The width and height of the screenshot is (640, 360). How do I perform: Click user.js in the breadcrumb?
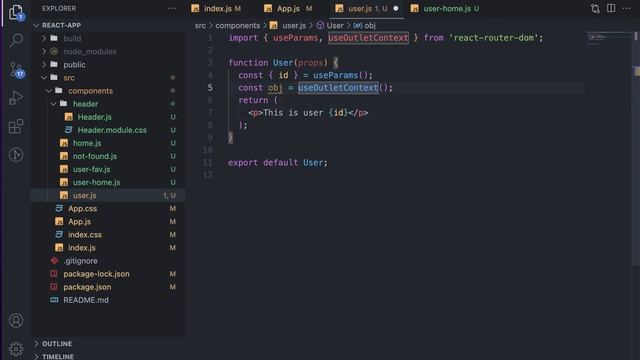tap(294, 25)
